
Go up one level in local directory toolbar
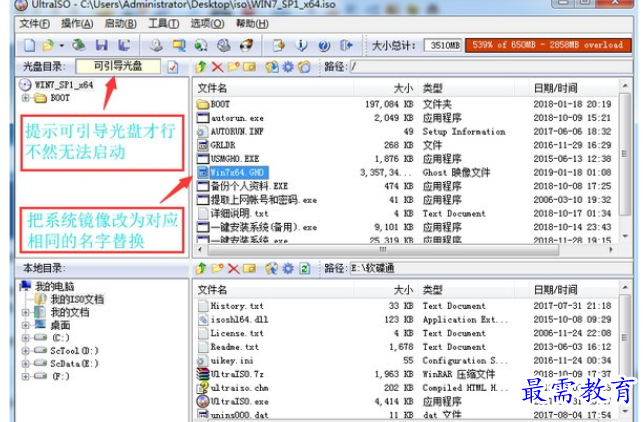coord(201,269)
